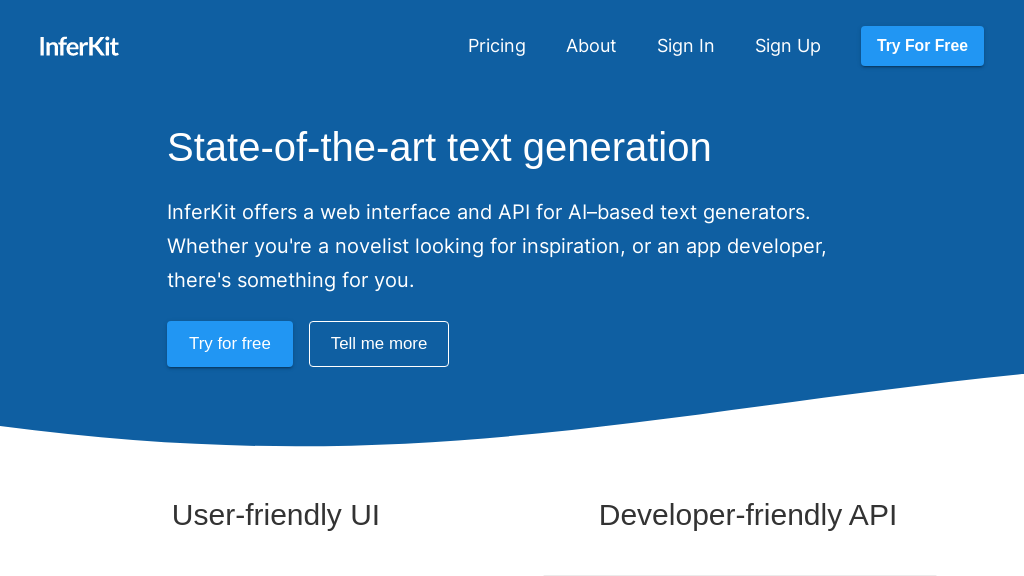1024x576 pixels.
Task: Click the thin divider line under Developer-friendly API
Action: point(740,575)
